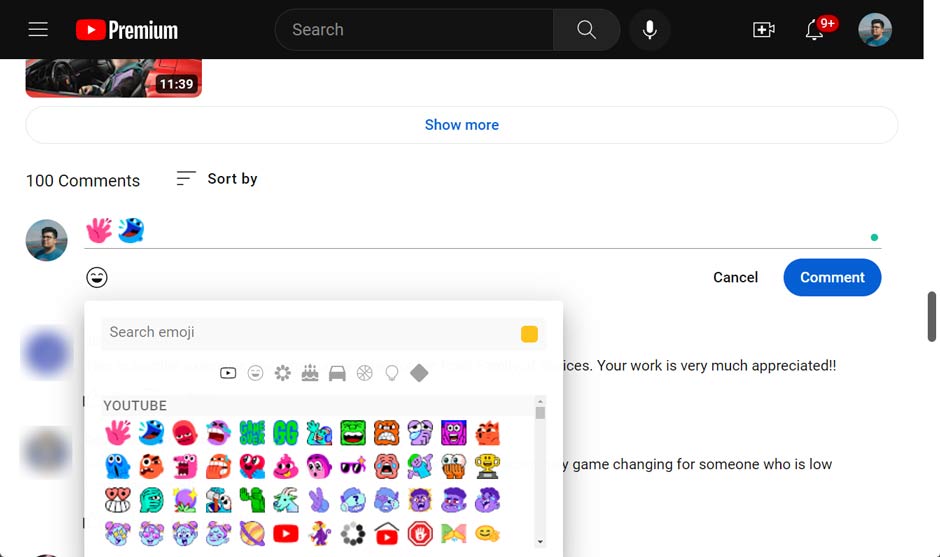Insert the gold trophy emoji
The image size is (940, 557).
[x=488, y=466]
